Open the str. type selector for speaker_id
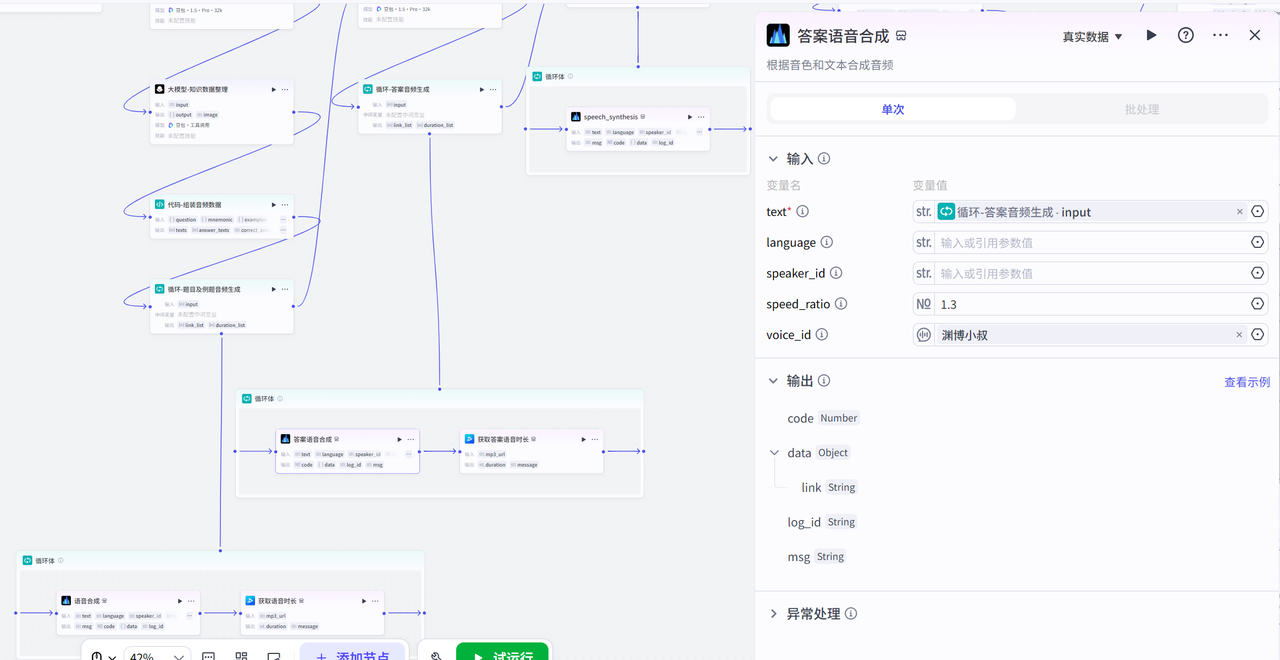The width and height of the screenshot is (1280, 660). (924, 273)
